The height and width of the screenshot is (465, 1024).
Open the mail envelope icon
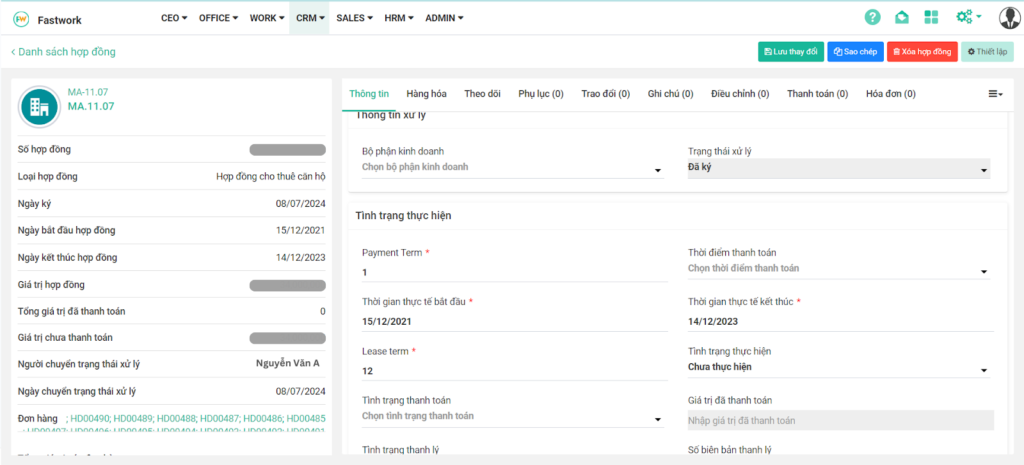pyautogui.click(x=901, y=17)
